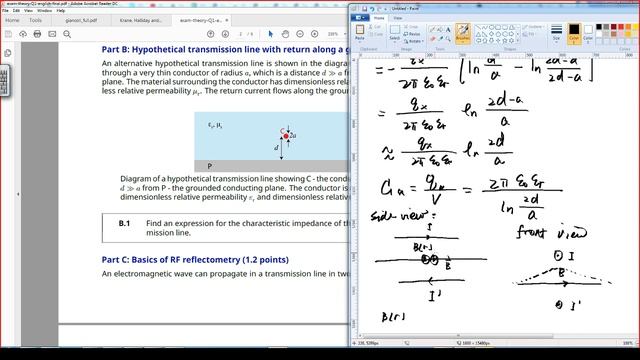
Task: Click the Redo arrow in Paint's title bar
Action: point(379,9)
